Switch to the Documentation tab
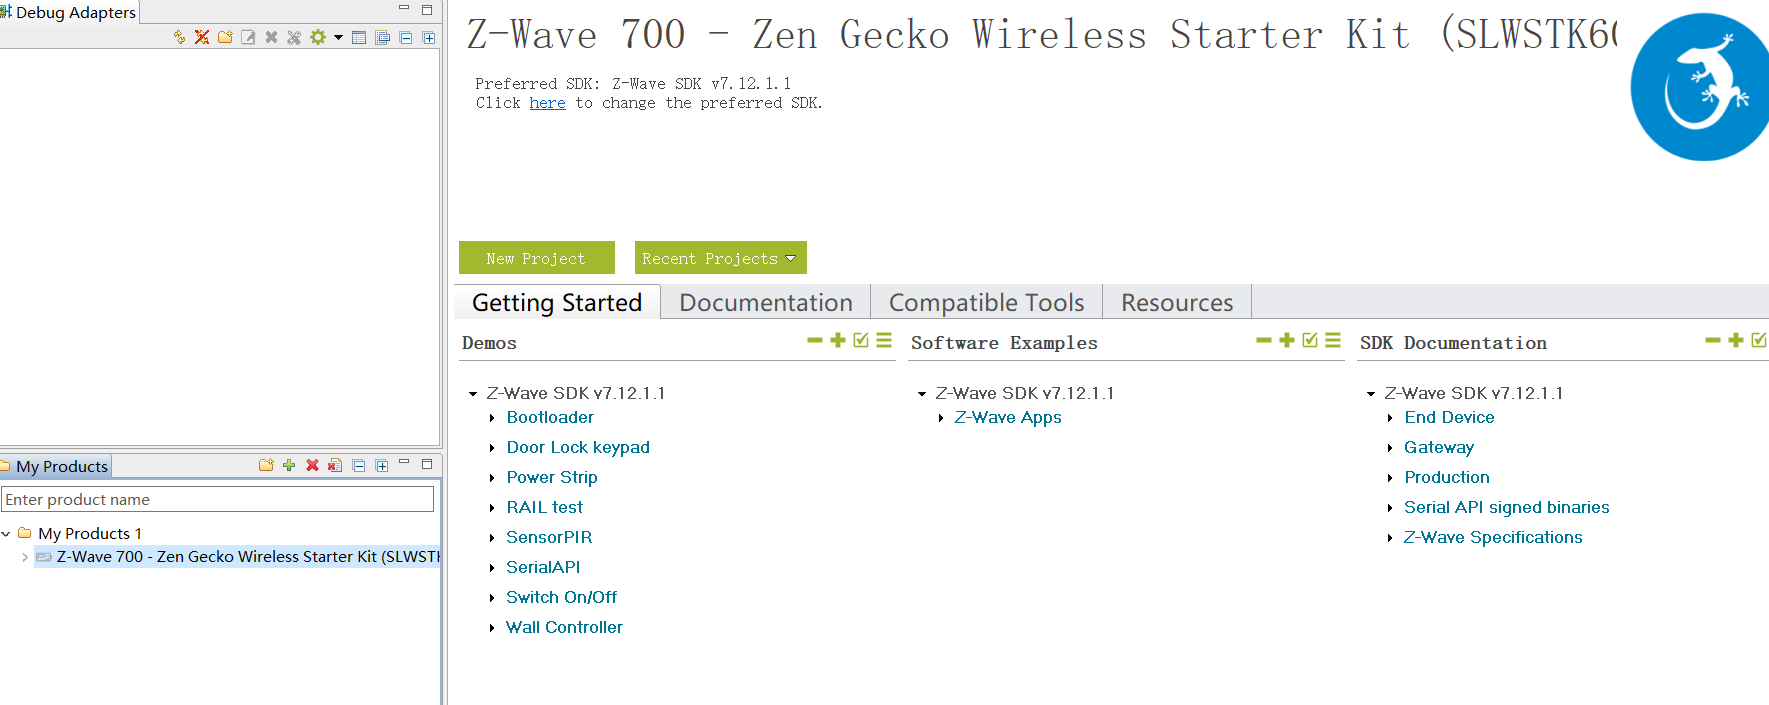1769x705 pixels. click(x=766, y=303)
